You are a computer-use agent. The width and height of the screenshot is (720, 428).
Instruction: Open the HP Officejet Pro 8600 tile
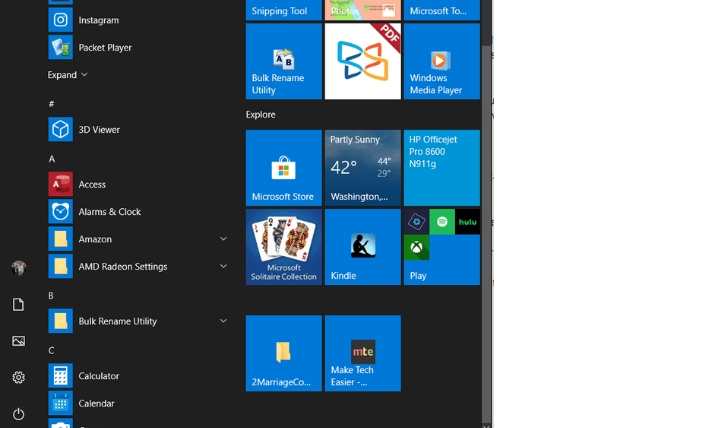pyautogui.click(x=442, y=168)
